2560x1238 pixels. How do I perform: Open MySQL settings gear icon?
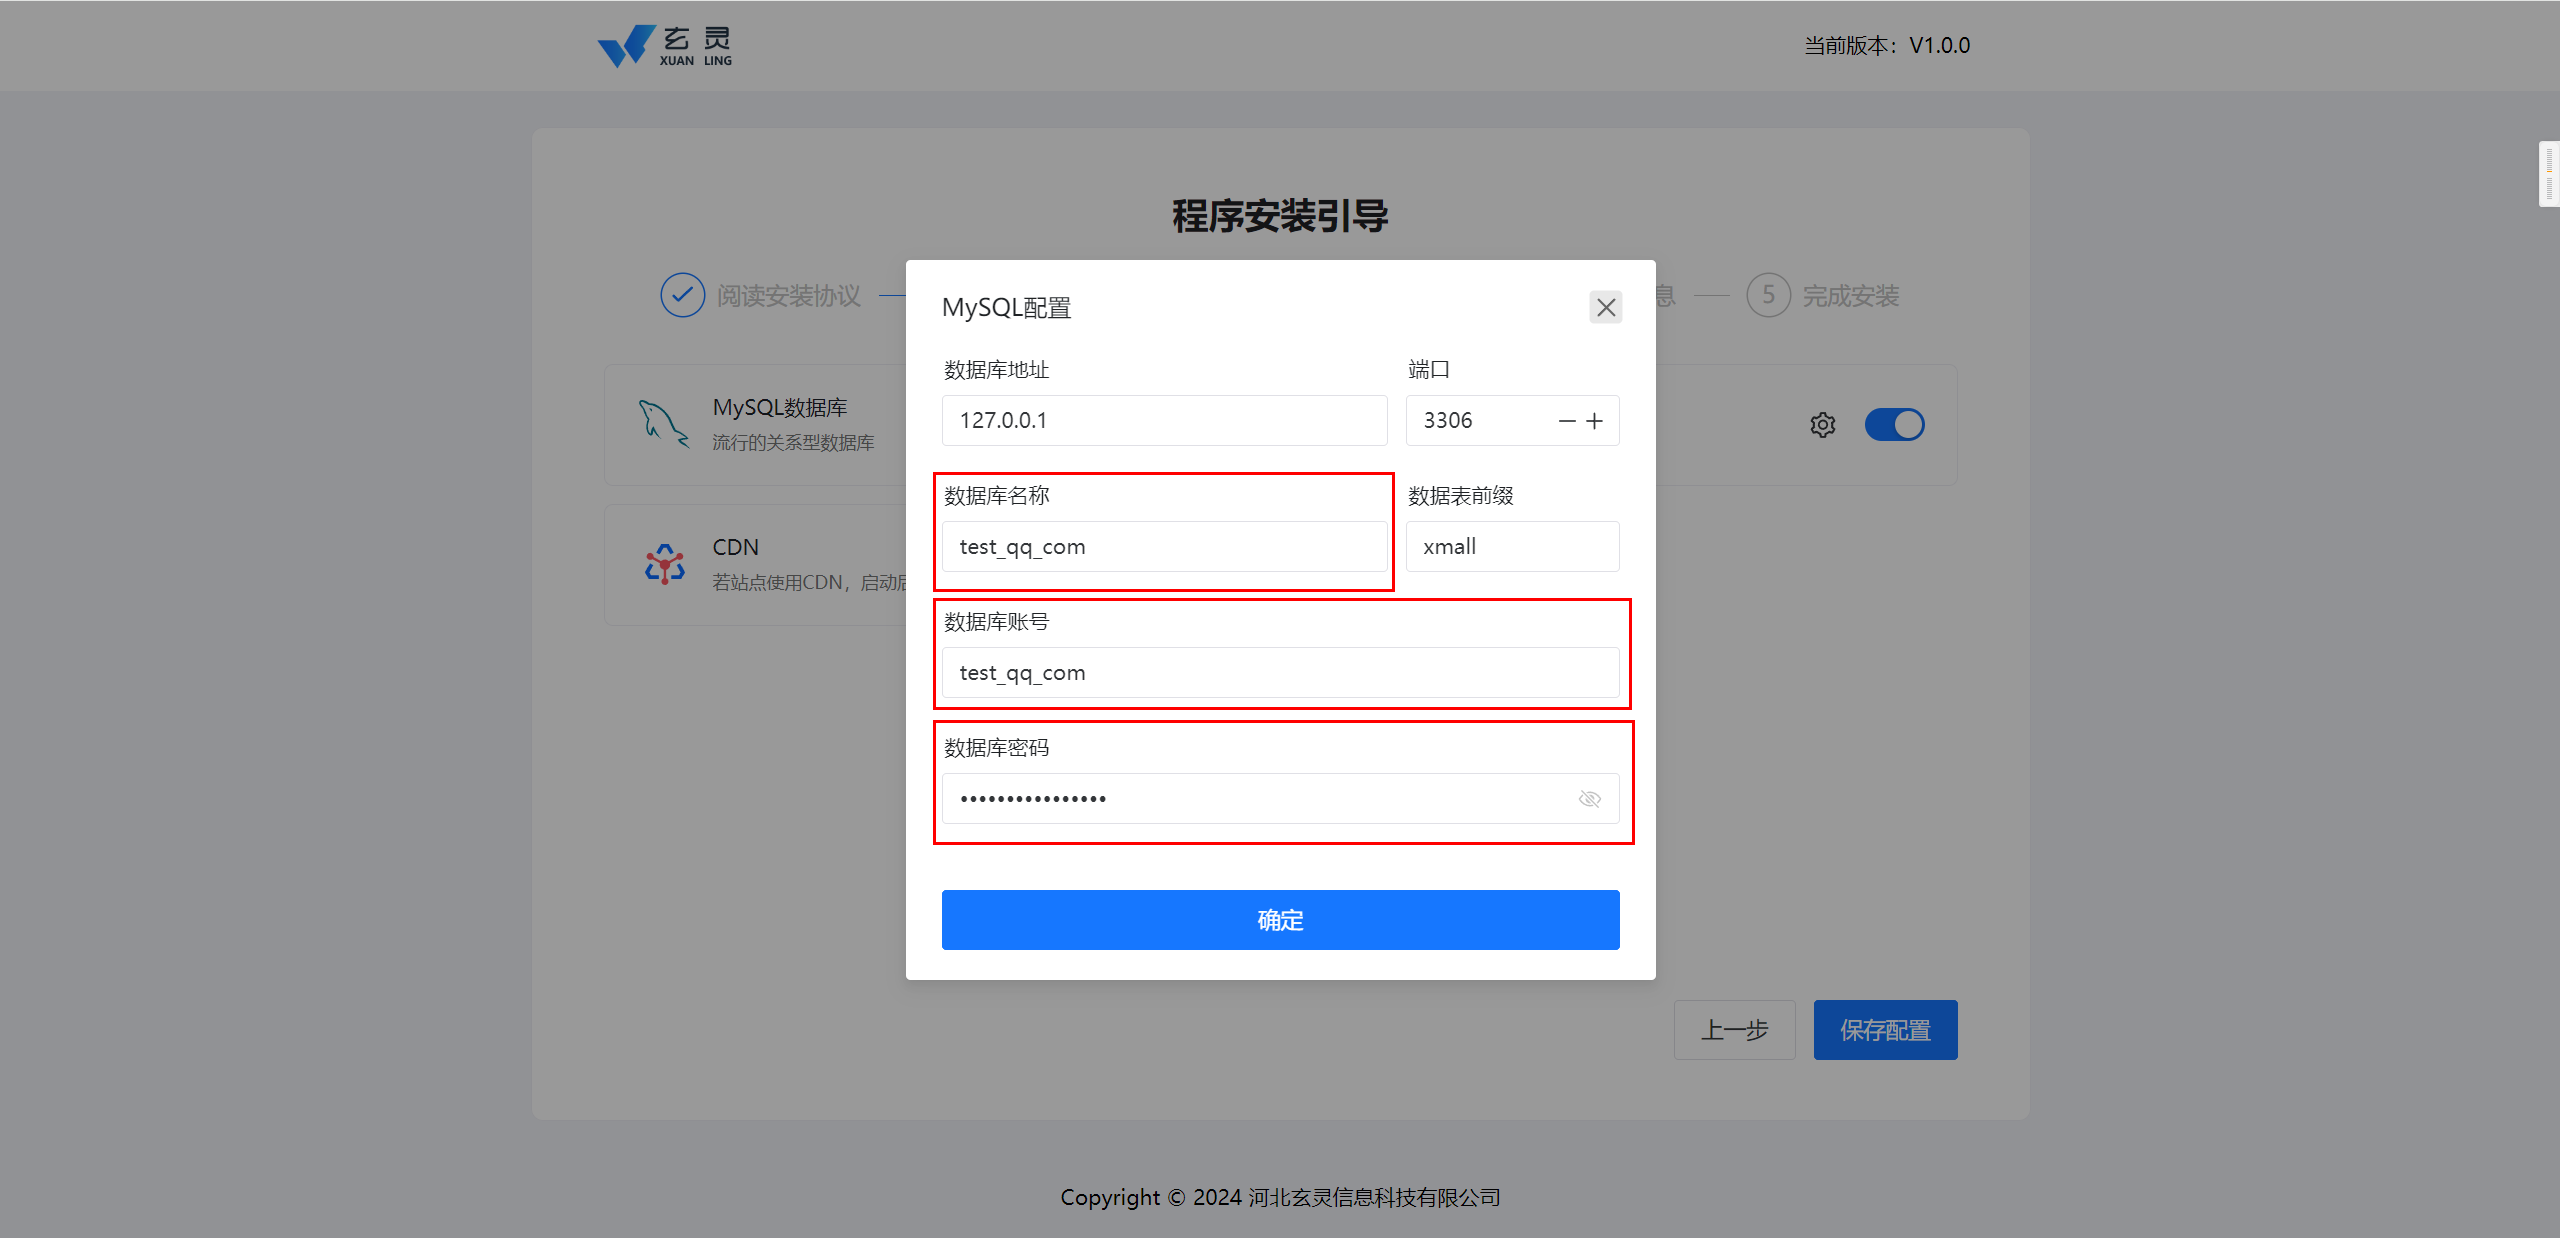click(x=1822, y=425)
